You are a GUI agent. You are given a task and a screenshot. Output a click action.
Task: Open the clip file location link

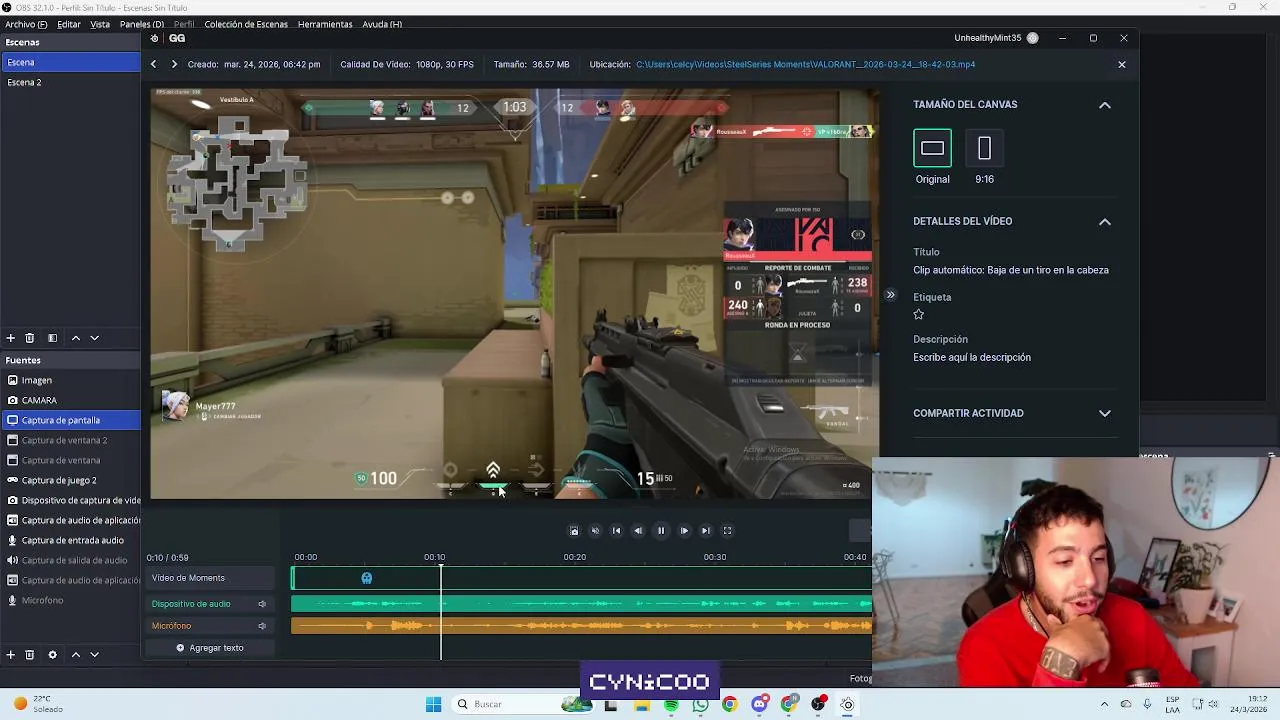click(x=805, y=64)
